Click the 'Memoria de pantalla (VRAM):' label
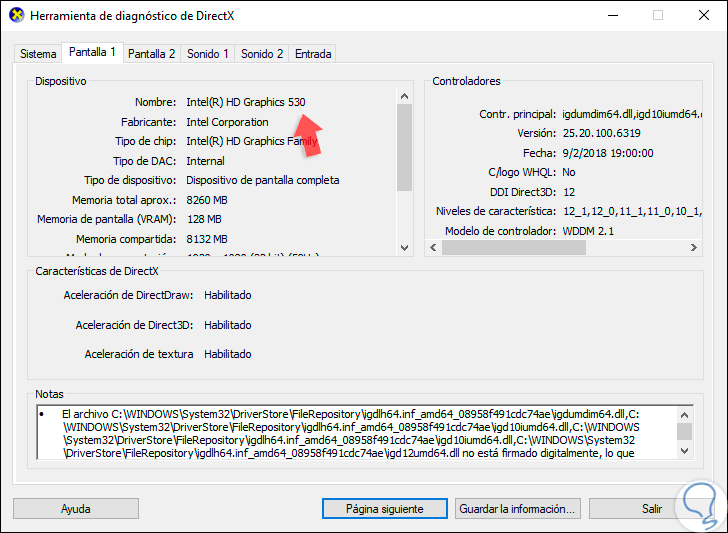Image resolution: width=728 pixels, height=533 pixels. tap(107, 219)
